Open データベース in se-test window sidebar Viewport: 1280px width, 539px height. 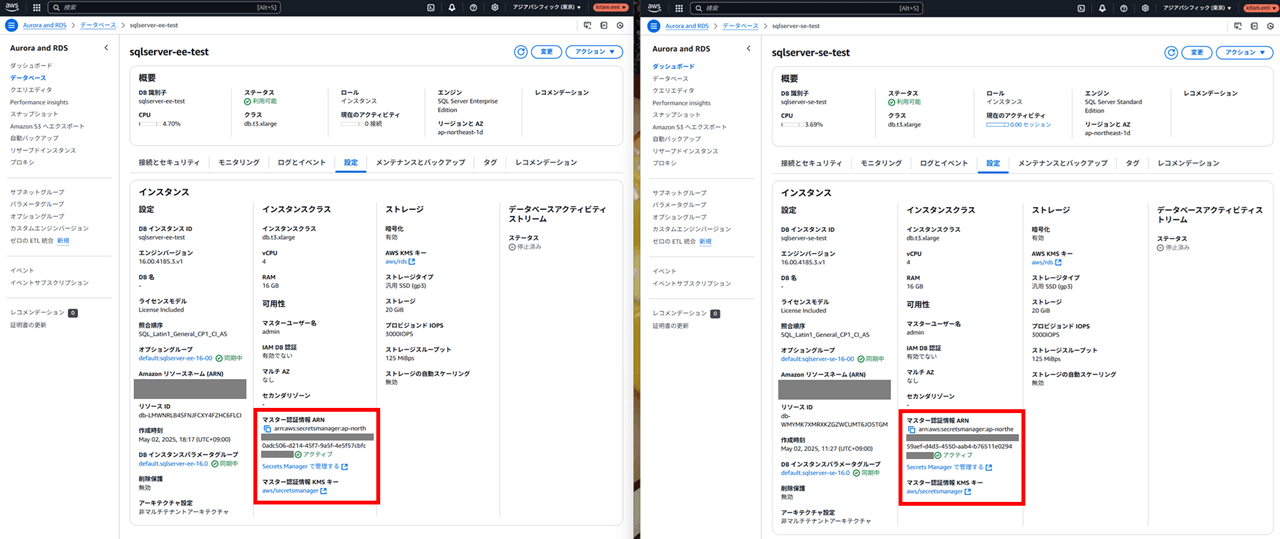pos(670,78)
